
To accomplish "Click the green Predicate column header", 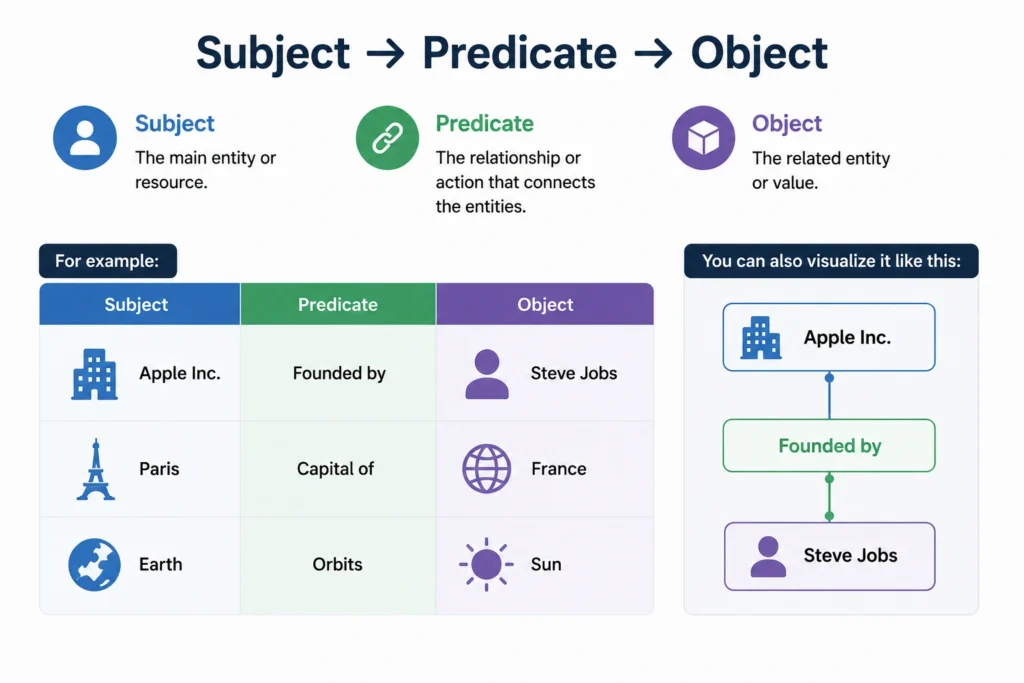I will click(x=338, y=304).
